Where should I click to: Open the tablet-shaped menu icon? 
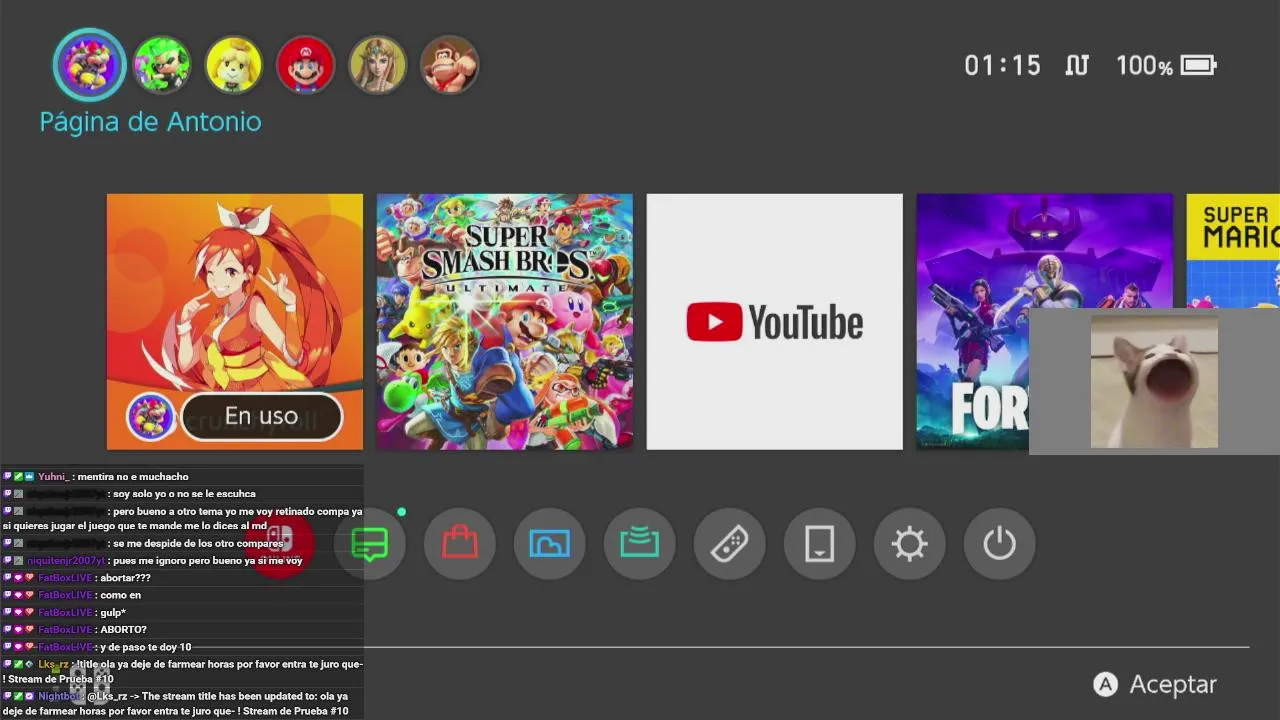click(820, 544)
